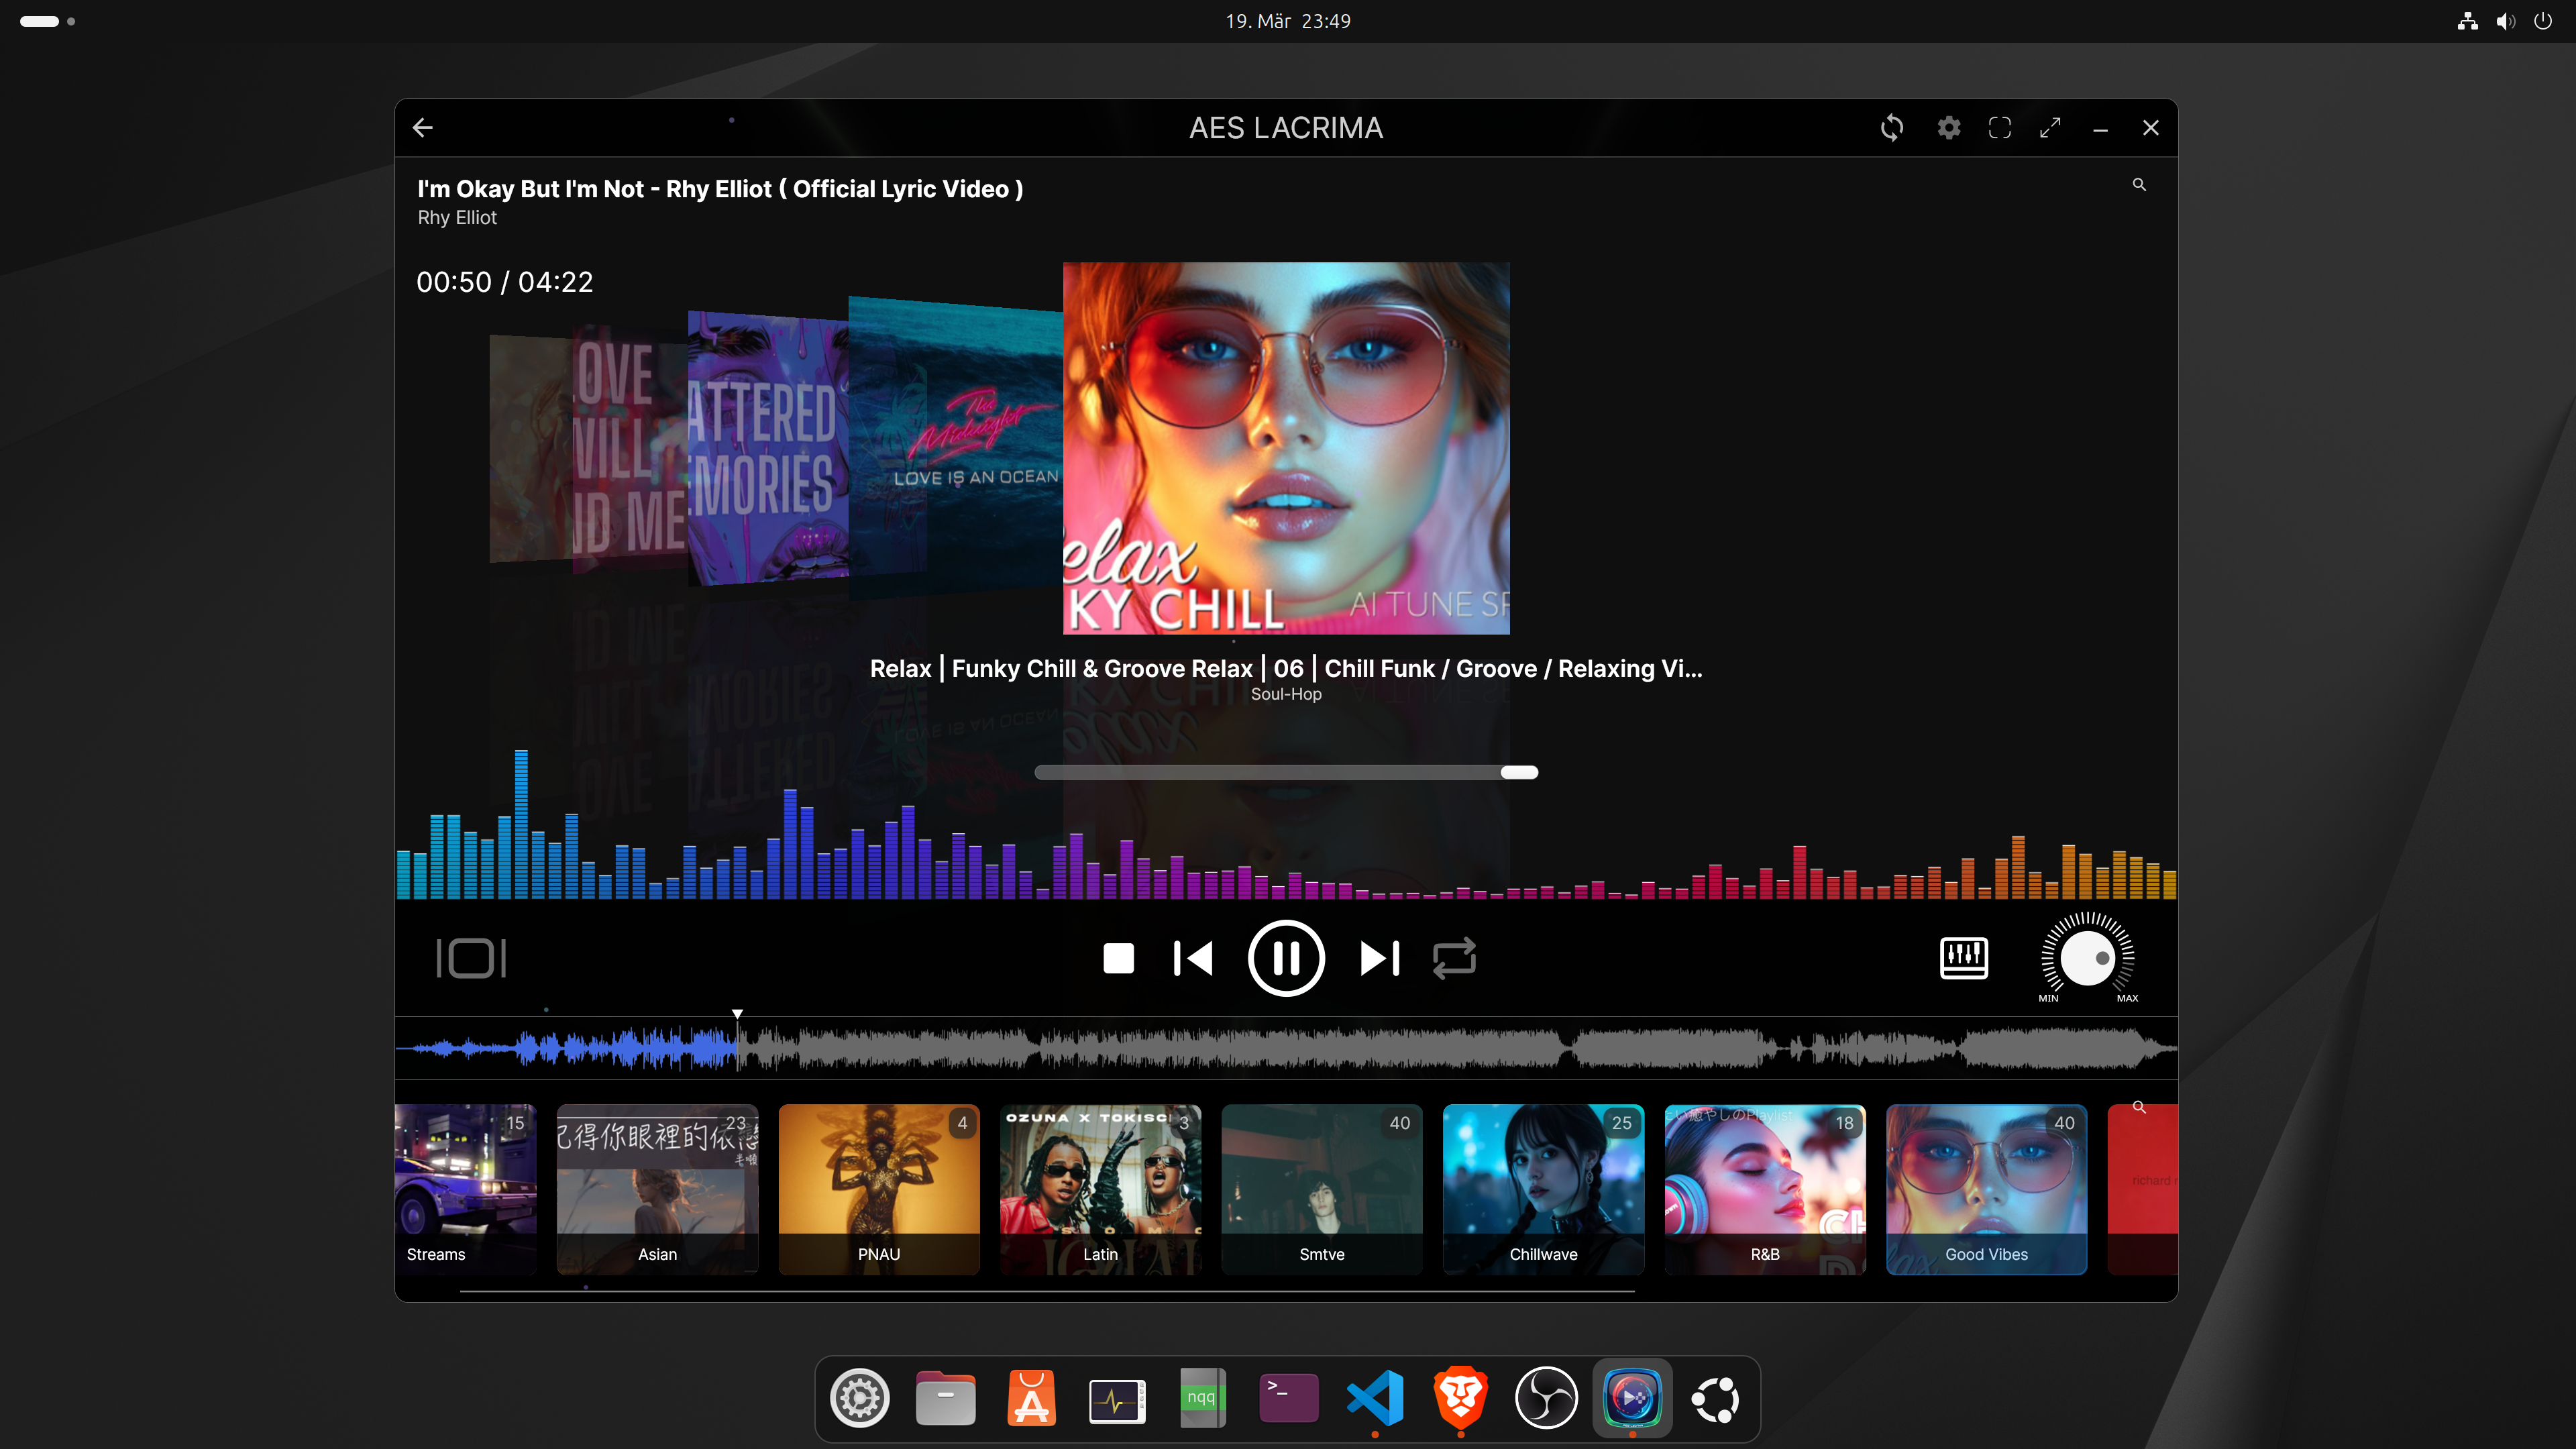Click the playlist row horizontal scrollbar
The width and height of the screenshot is (2576, 1449).
pyautogui.click(x=1047, y=1291)
